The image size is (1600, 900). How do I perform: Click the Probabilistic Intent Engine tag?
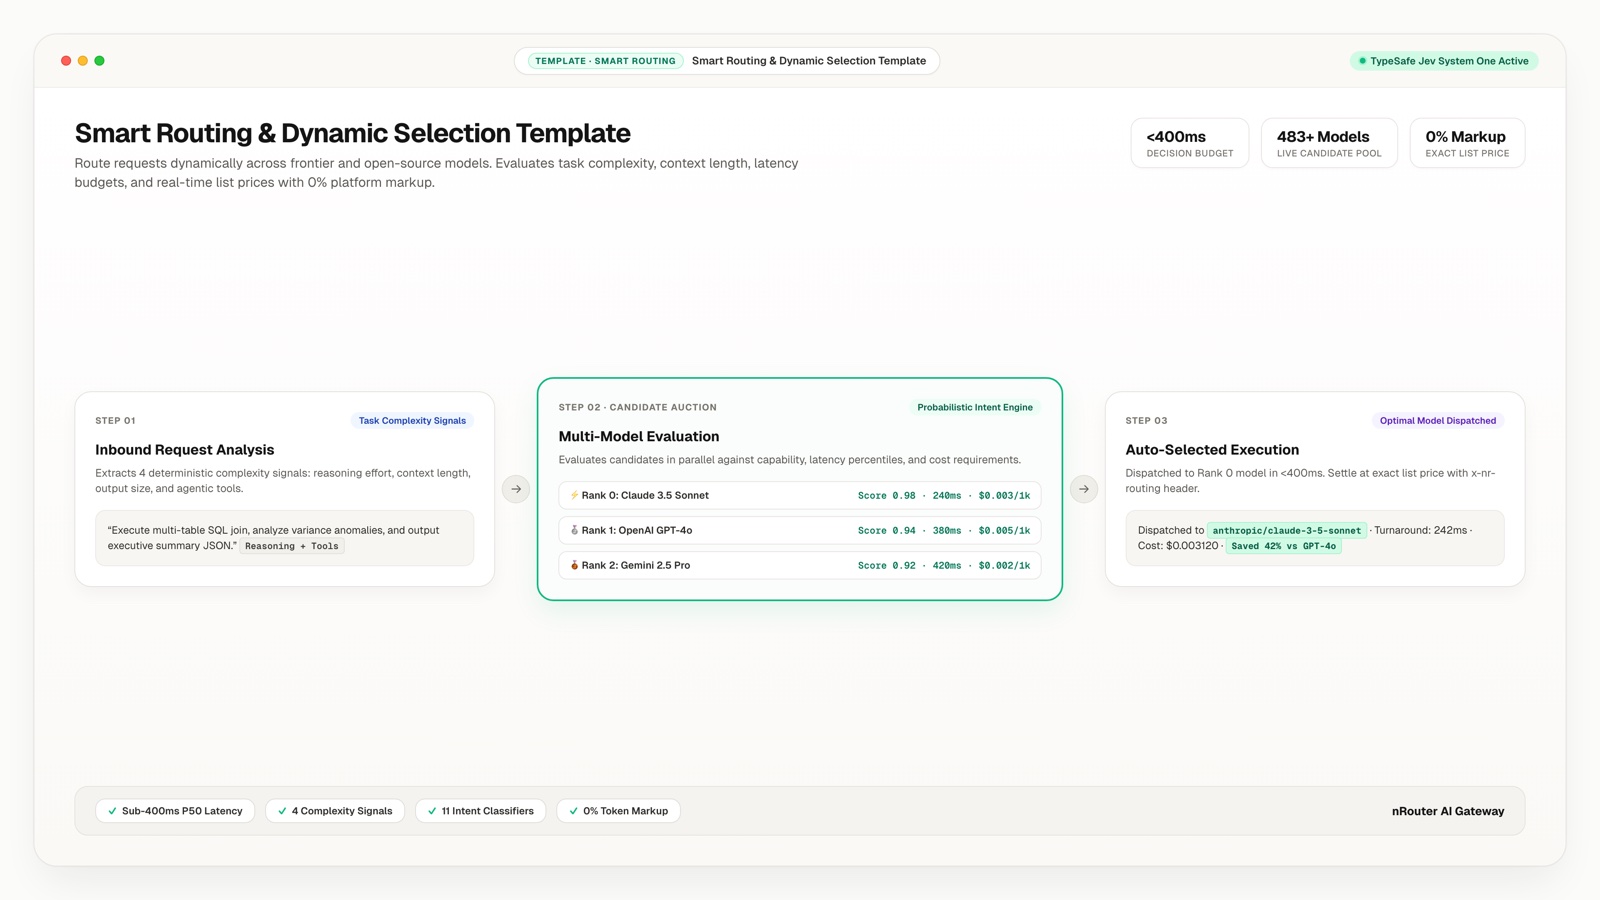click(x=975, y=407)
